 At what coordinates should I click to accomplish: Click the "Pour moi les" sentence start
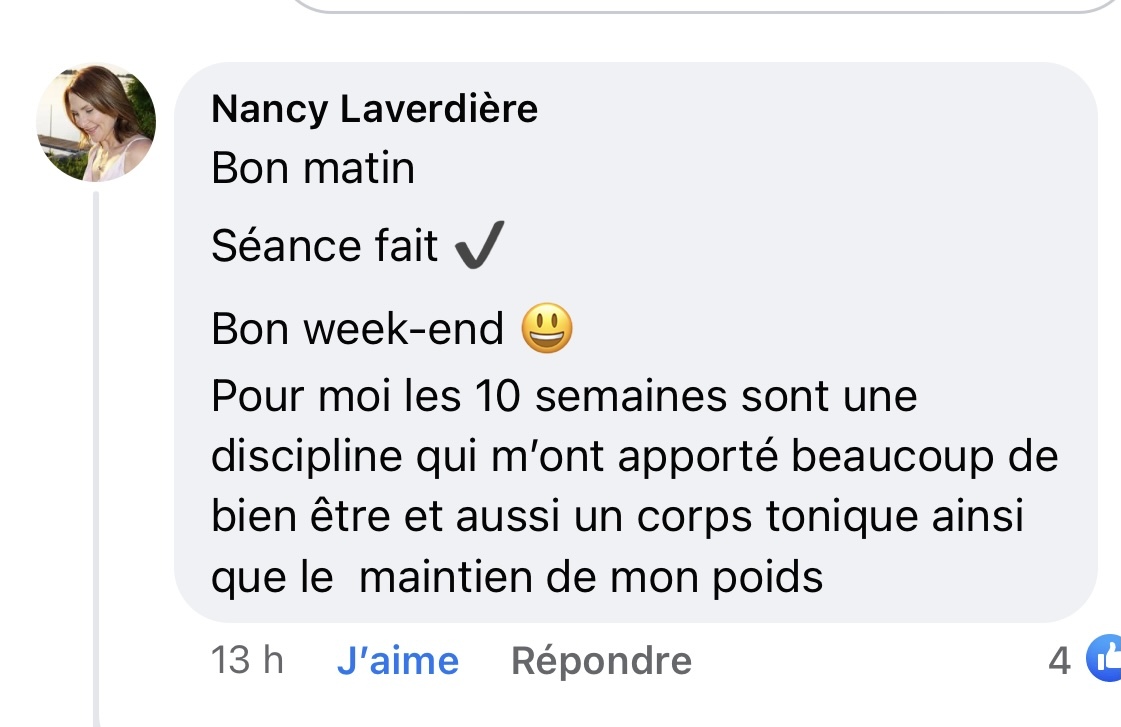(x=306, y=398)
